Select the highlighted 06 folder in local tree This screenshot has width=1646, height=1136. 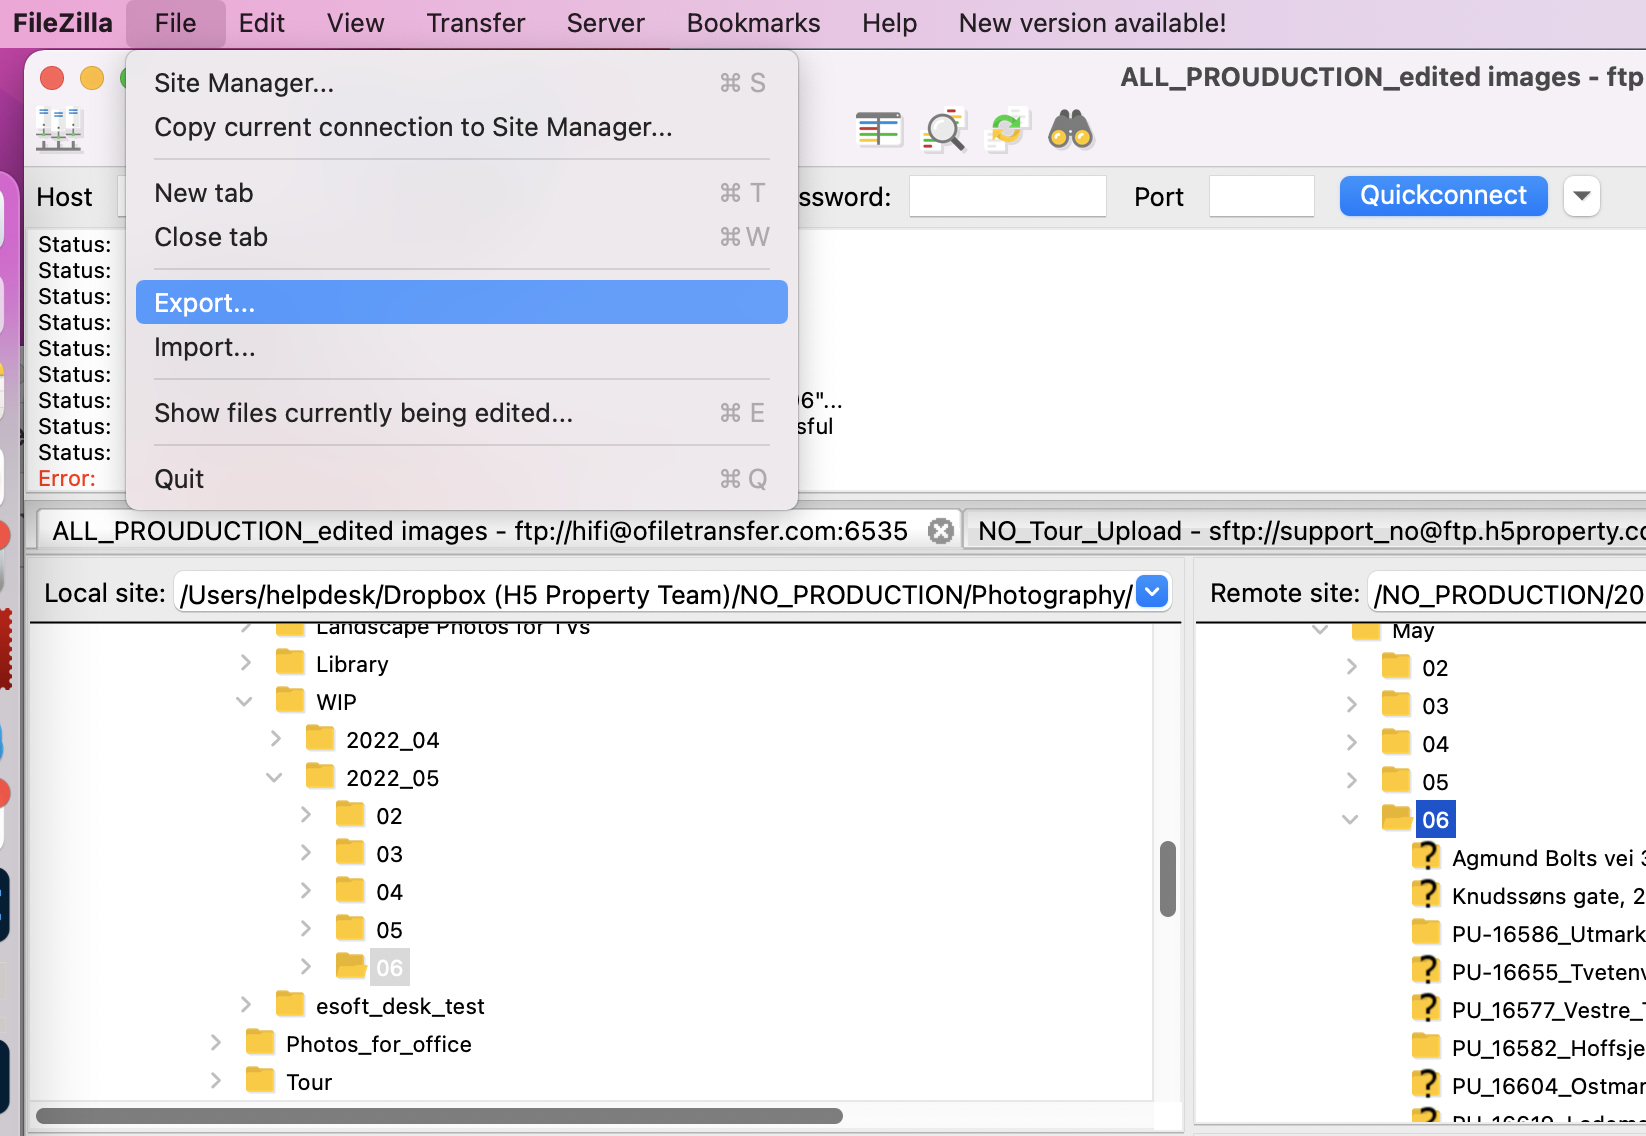[x=389, y=967]
